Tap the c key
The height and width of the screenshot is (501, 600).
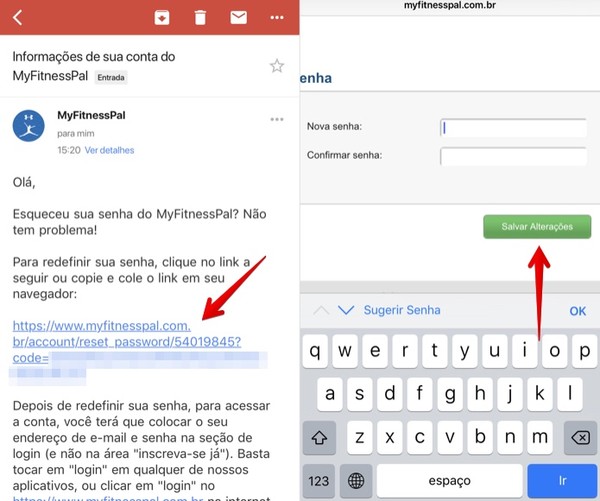[420, 437]
